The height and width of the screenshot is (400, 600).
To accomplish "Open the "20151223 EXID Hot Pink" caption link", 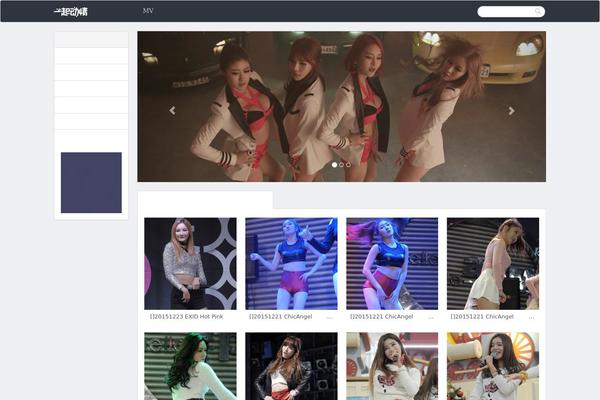I will [x=187, y=317].
